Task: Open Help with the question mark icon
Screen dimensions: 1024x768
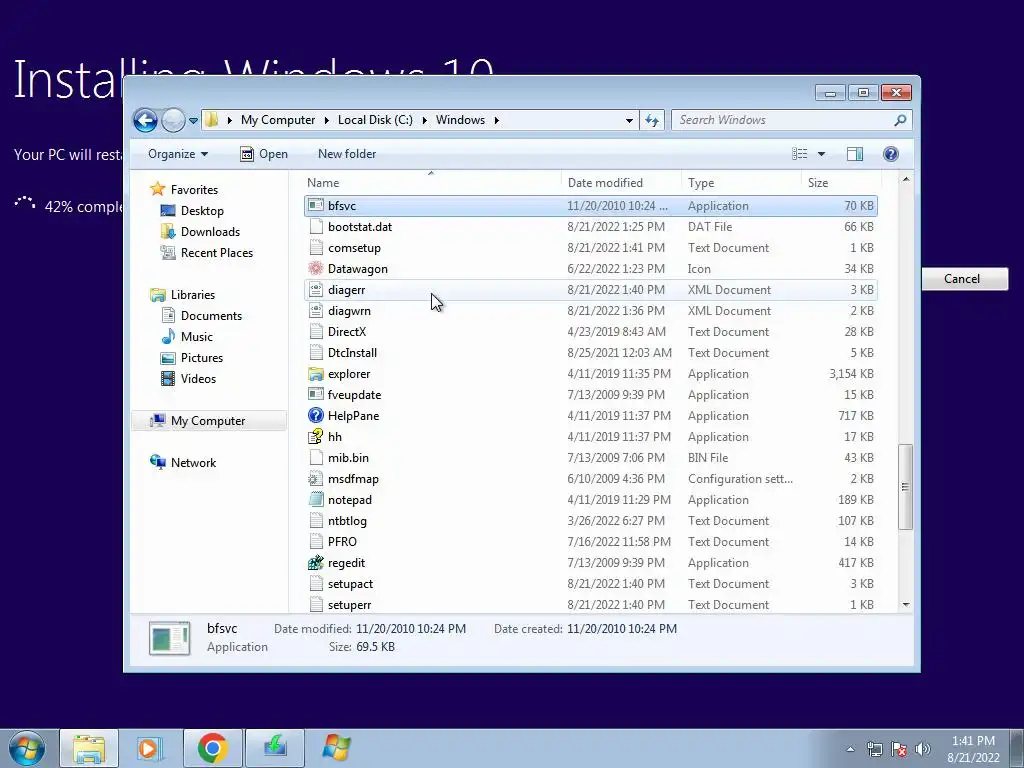Action: [x=890, y=154]
